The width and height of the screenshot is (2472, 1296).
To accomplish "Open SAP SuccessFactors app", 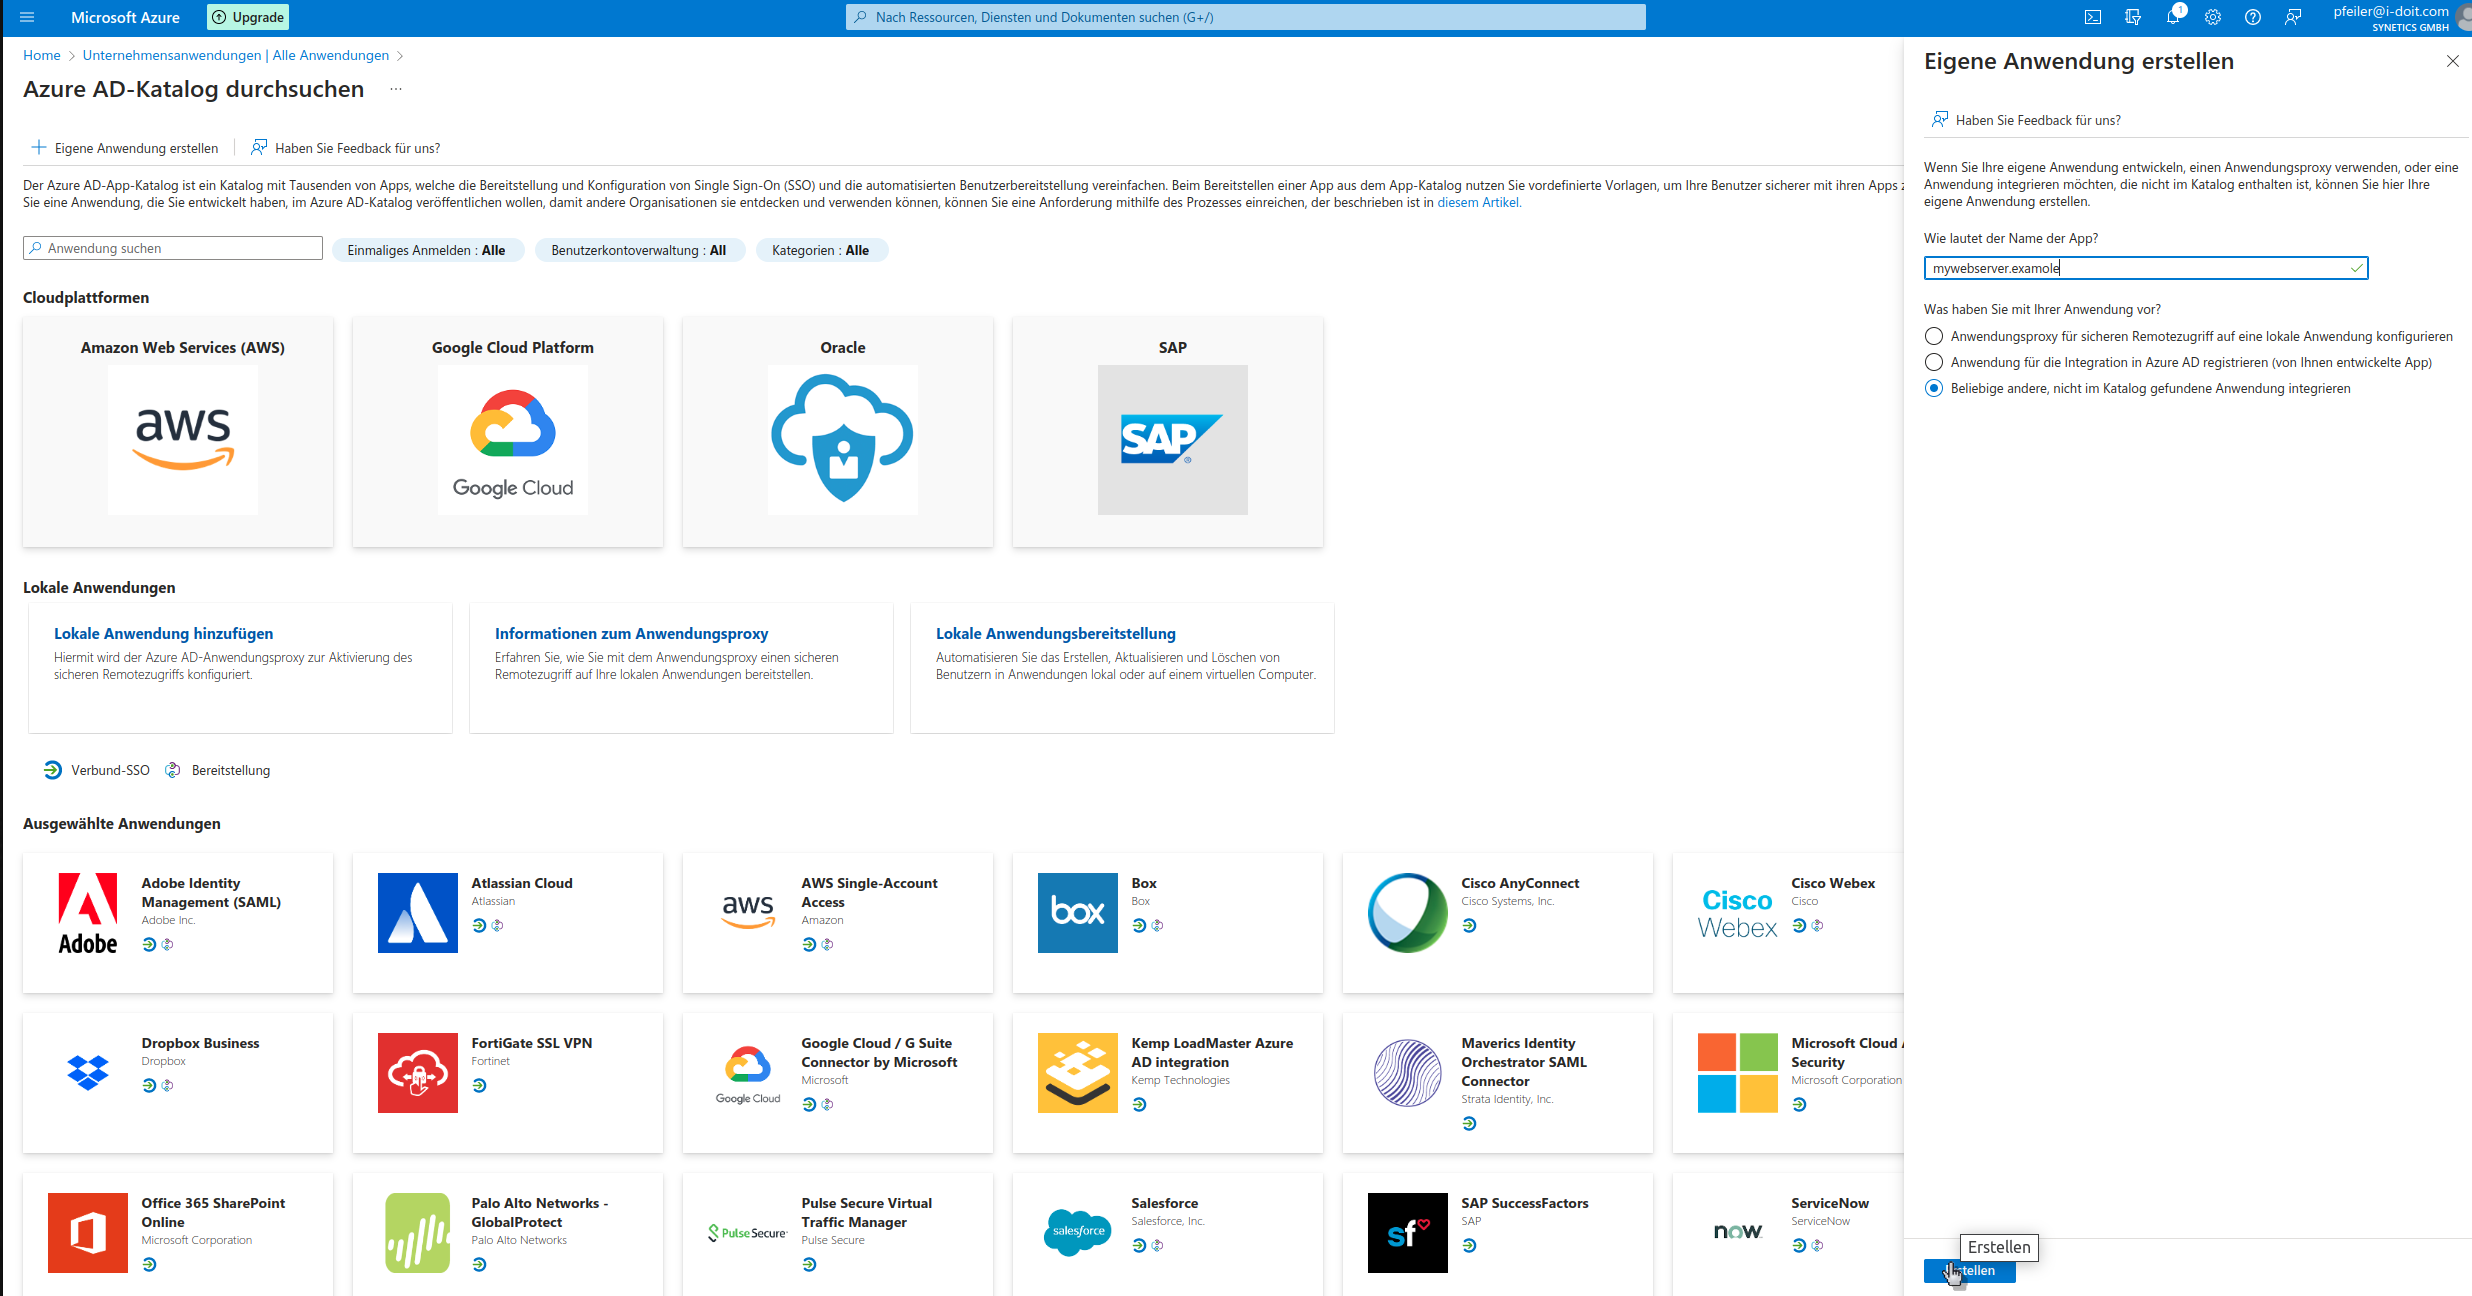I will tap(1498, 1235).
